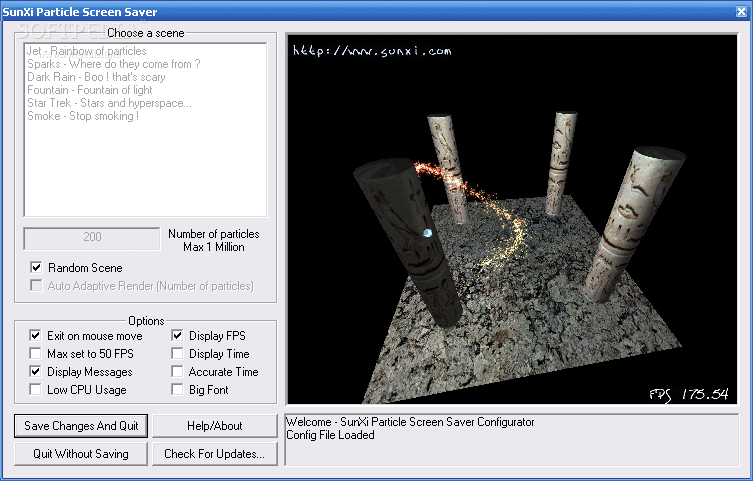Click Quit Without Saving button
The height and width of the screenshot is (481, 753).
click(81, 454)
